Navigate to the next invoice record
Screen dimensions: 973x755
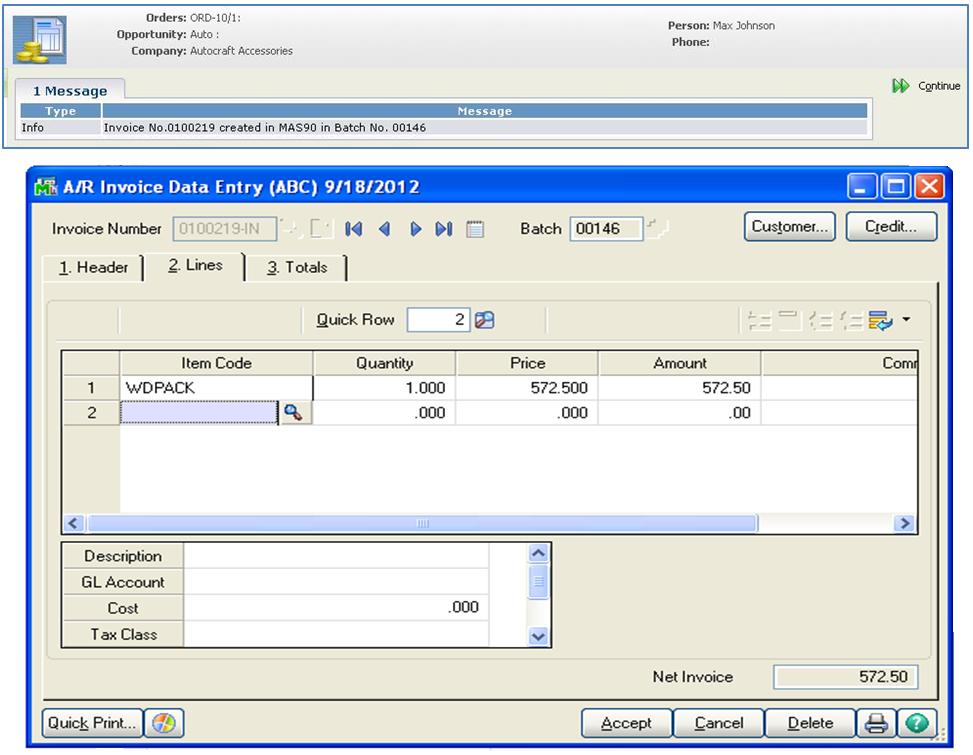point(414,229)
